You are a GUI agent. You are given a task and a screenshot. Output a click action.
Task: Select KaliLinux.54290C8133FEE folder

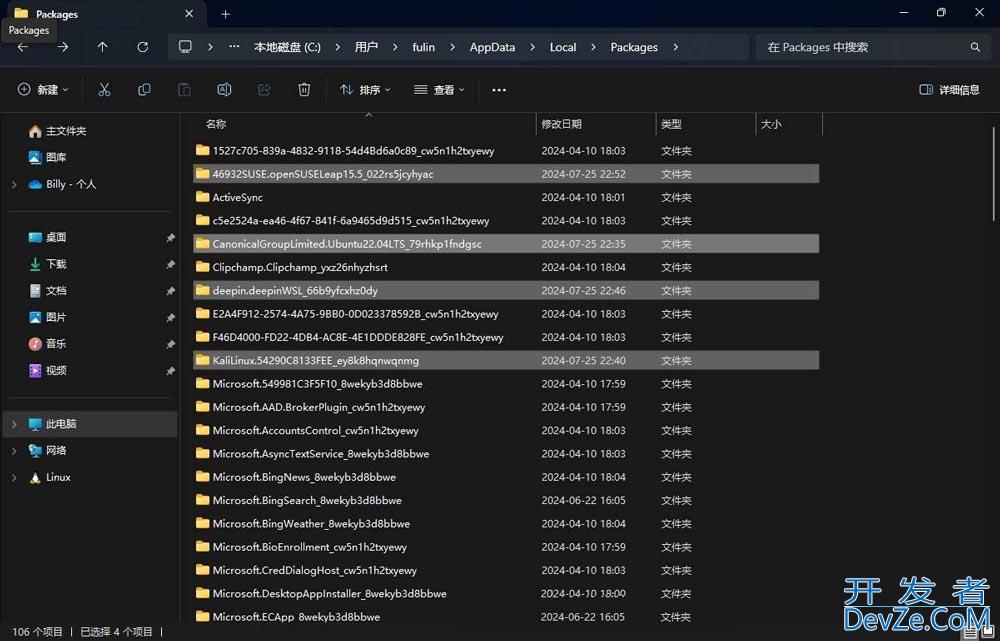(506, 360)
